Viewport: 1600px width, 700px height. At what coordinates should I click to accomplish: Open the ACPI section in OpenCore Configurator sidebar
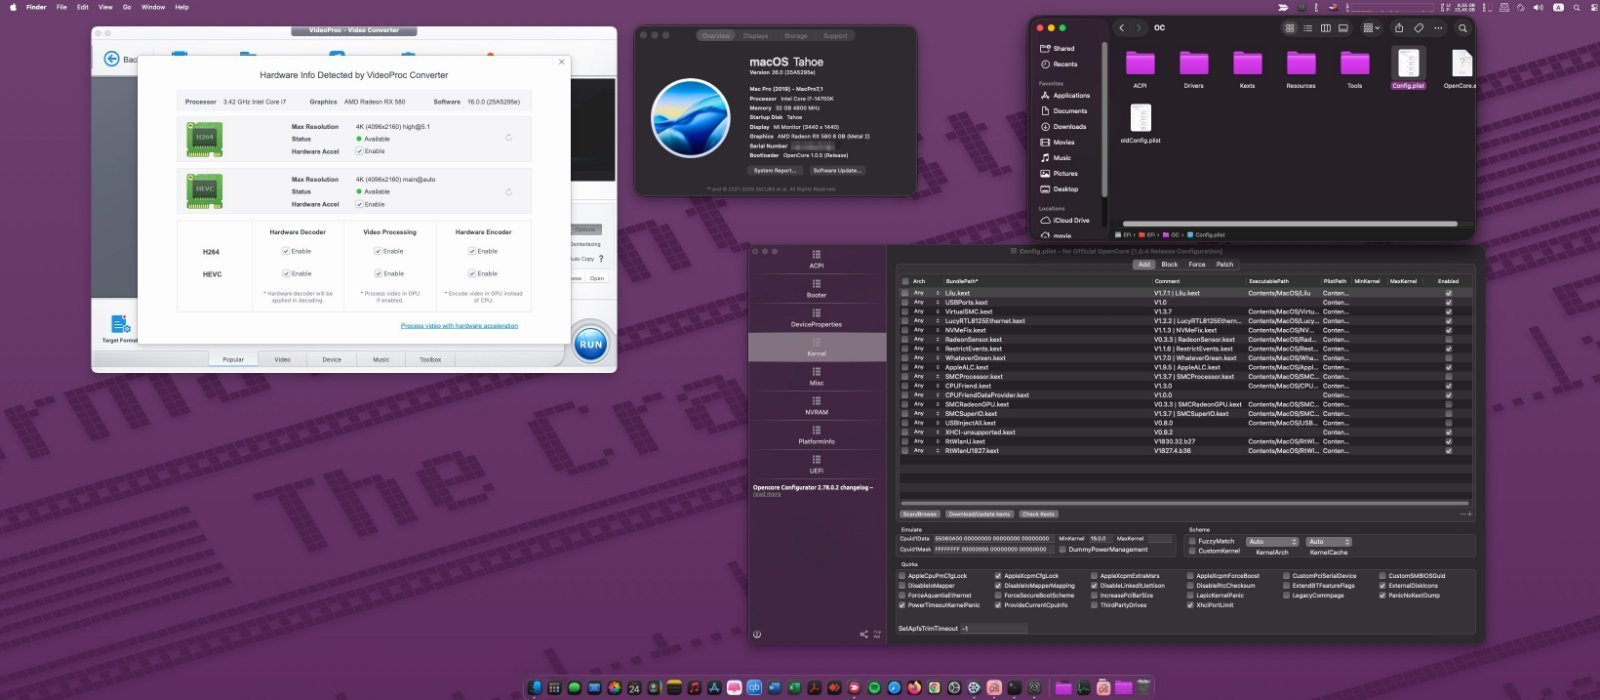tap(816, 259)
